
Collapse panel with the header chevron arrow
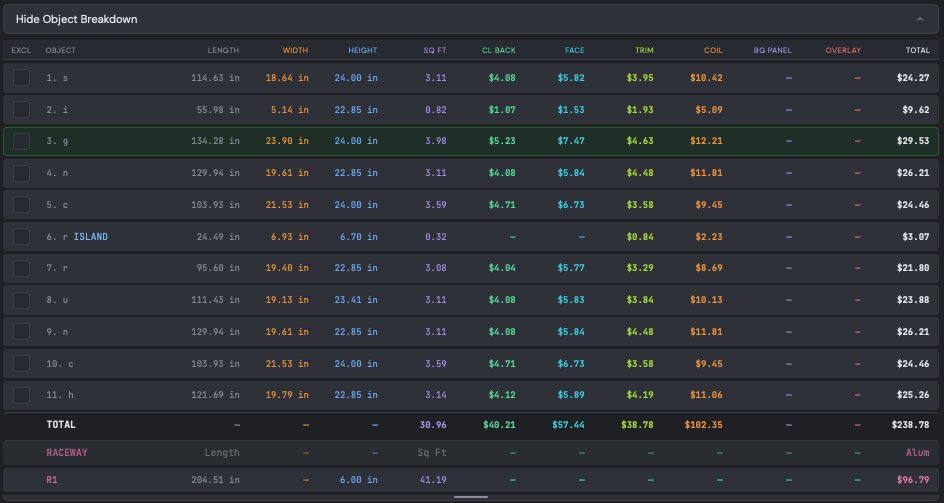(919, 19)
